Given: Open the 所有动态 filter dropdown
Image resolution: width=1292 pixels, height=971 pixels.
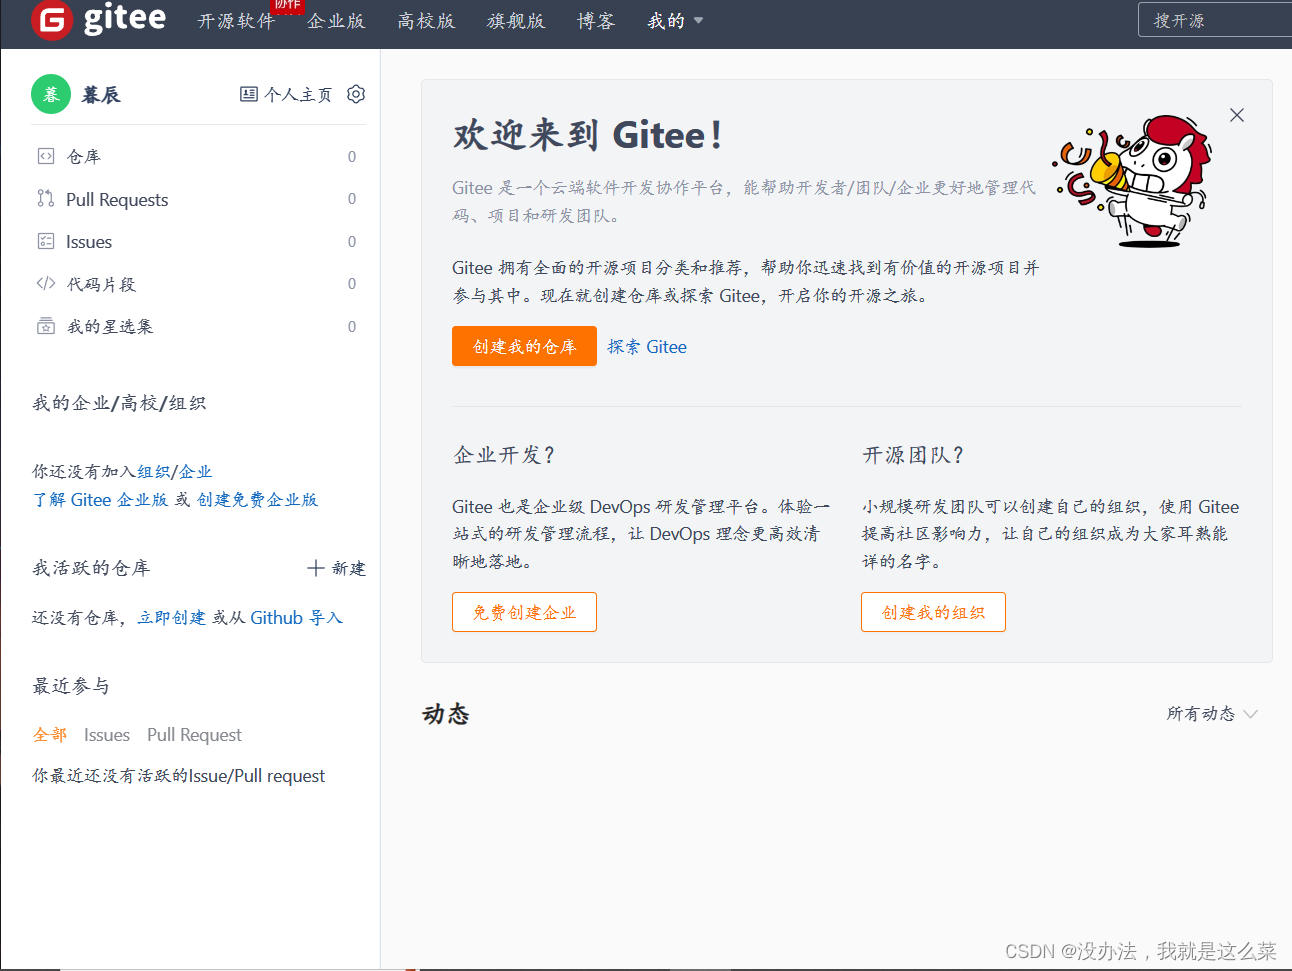Looking at the screenshot, I should pyautogui.click(x=1212, y=713).
